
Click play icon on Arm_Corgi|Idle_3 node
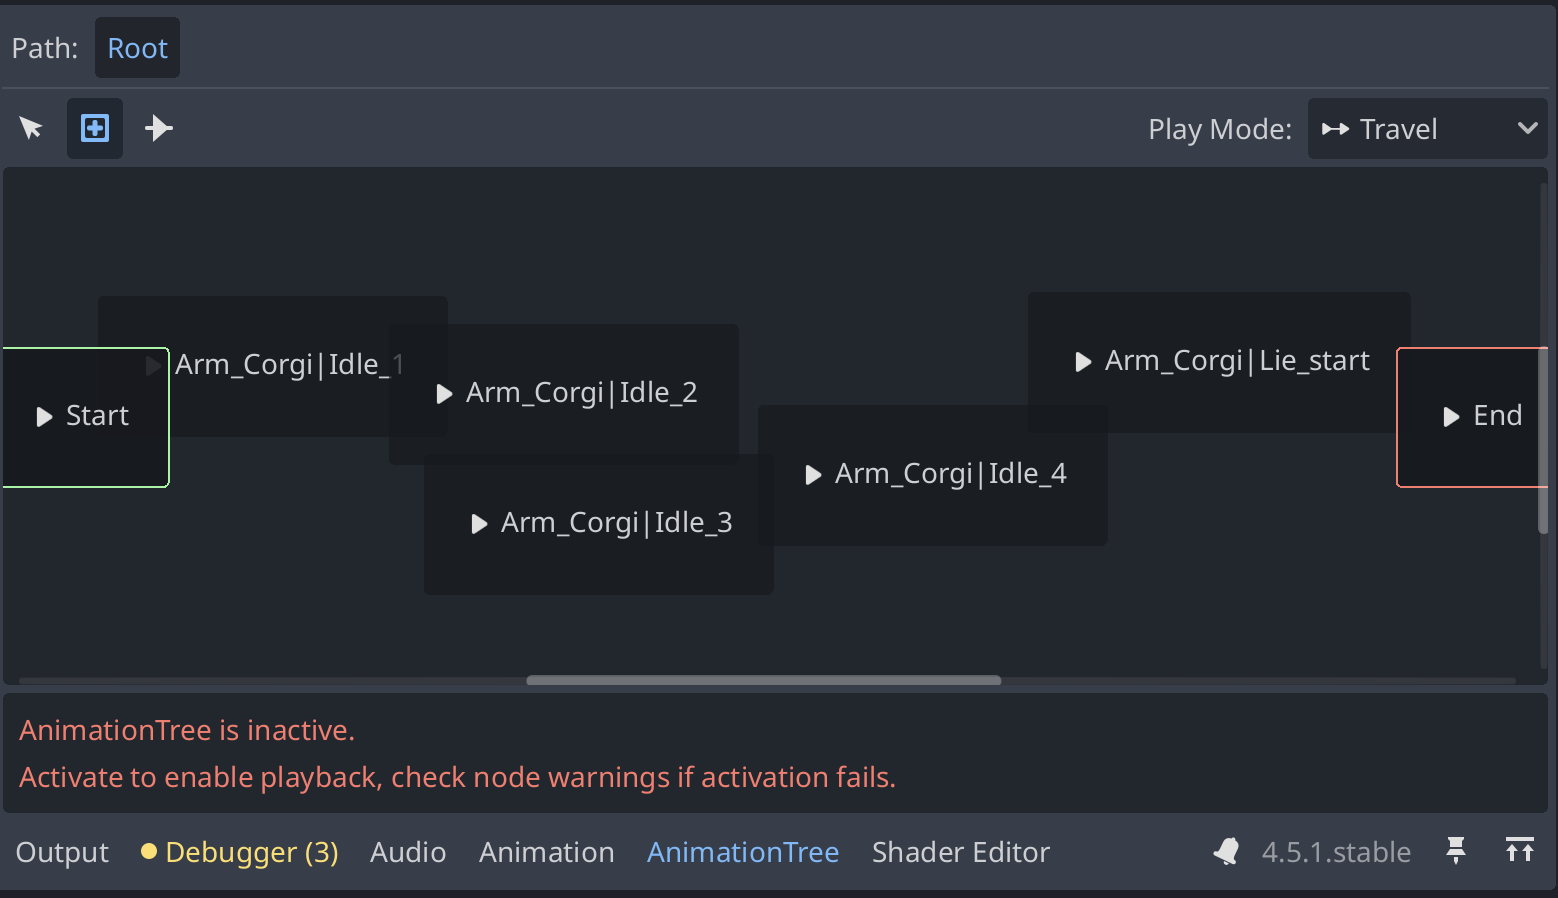[x=479, y=523]
